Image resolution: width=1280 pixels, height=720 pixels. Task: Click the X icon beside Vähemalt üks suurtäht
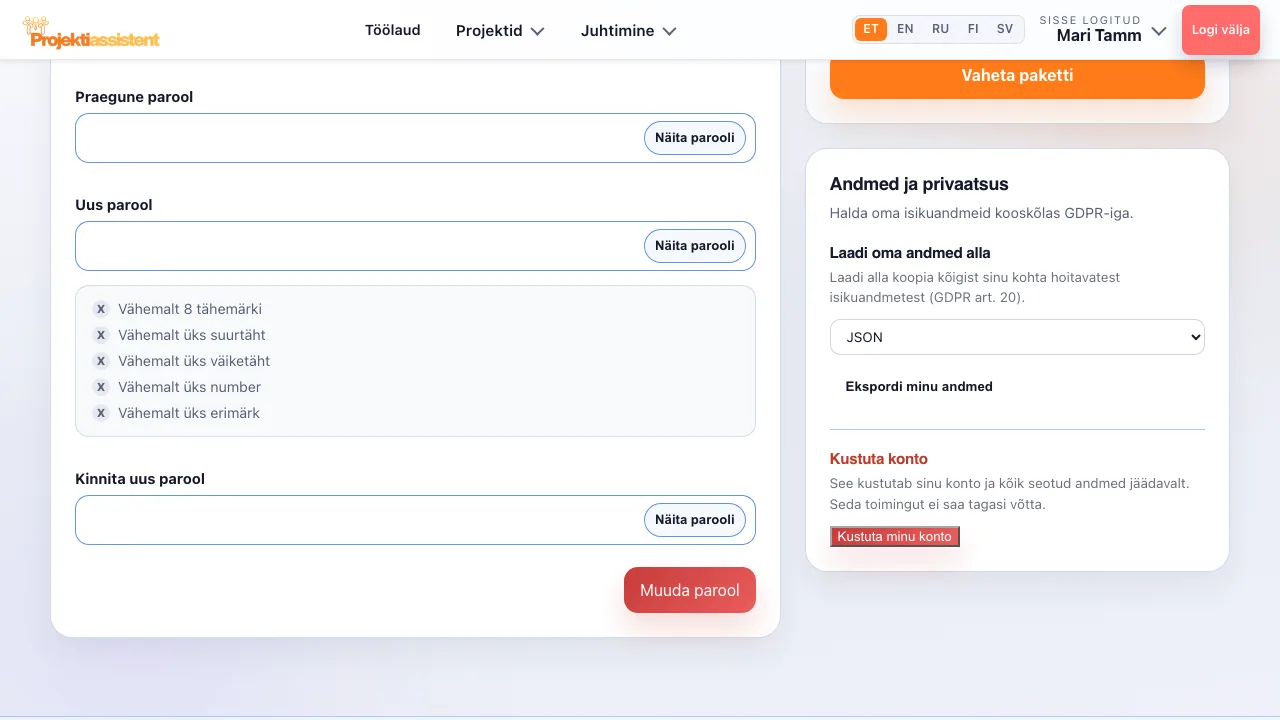[101, 335]
